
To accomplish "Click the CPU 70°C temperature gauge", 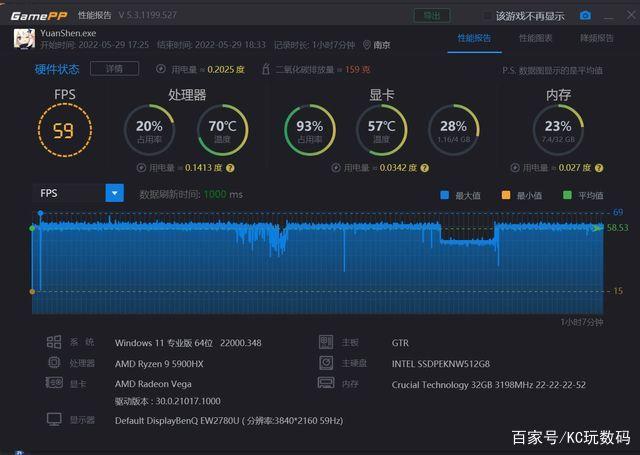I will tap(222, 130).
